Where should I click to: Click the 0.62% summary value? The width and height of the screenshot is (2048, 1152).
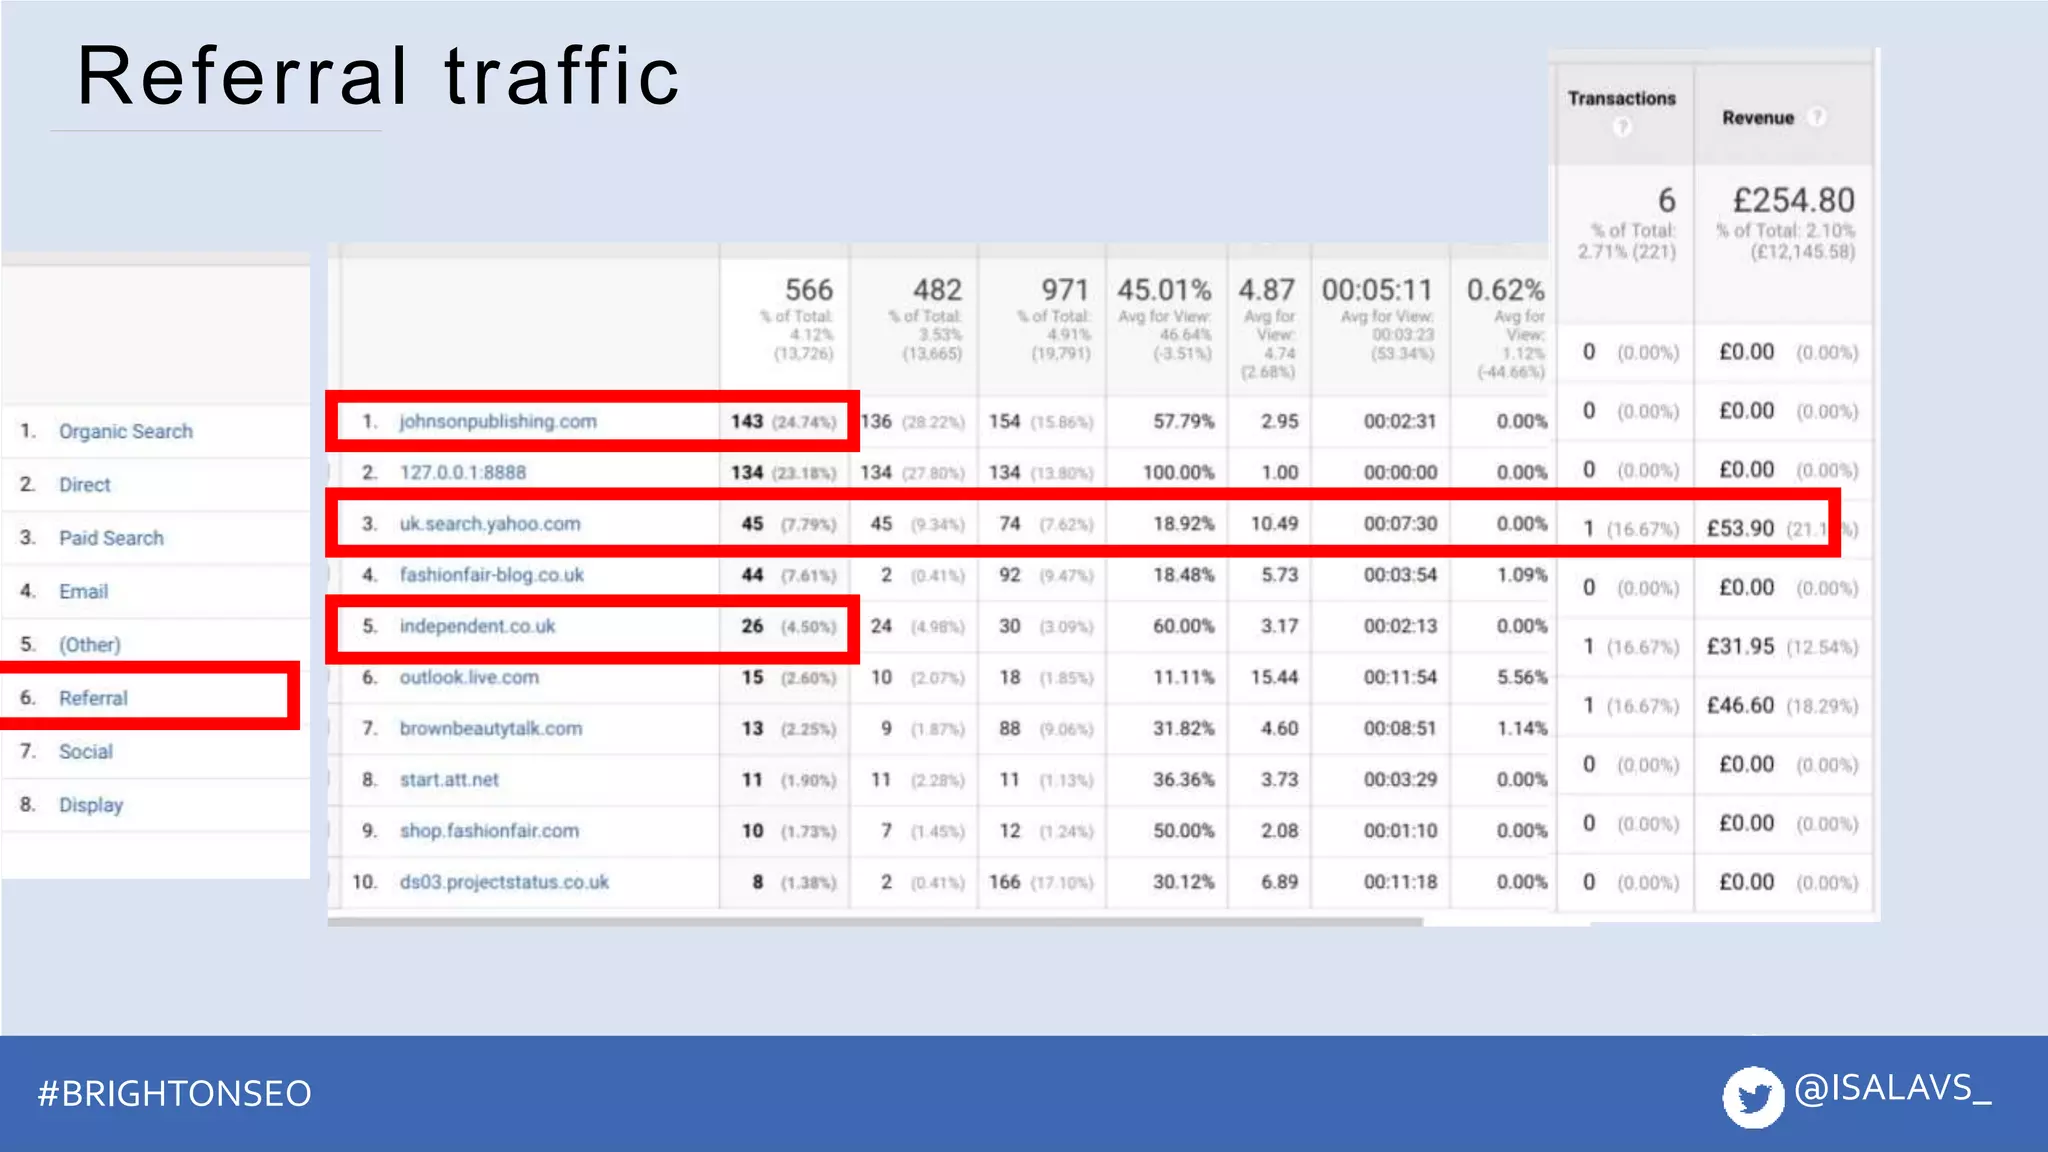coord(1506,290)
